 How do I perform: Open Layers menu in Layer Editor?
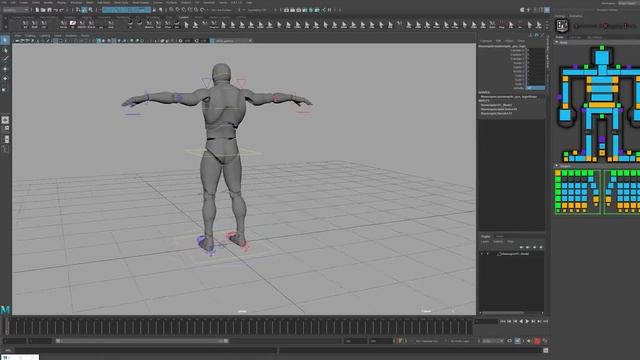point(485,242)
